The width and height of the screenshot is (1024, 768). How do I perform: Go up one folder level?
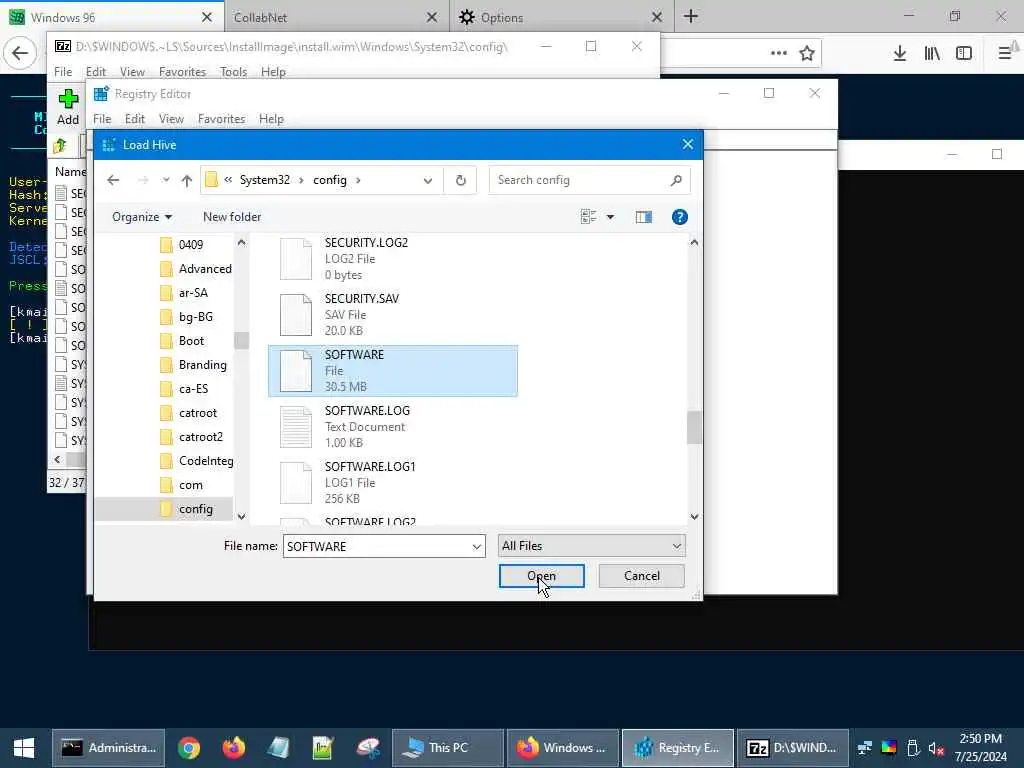[187, 180]
